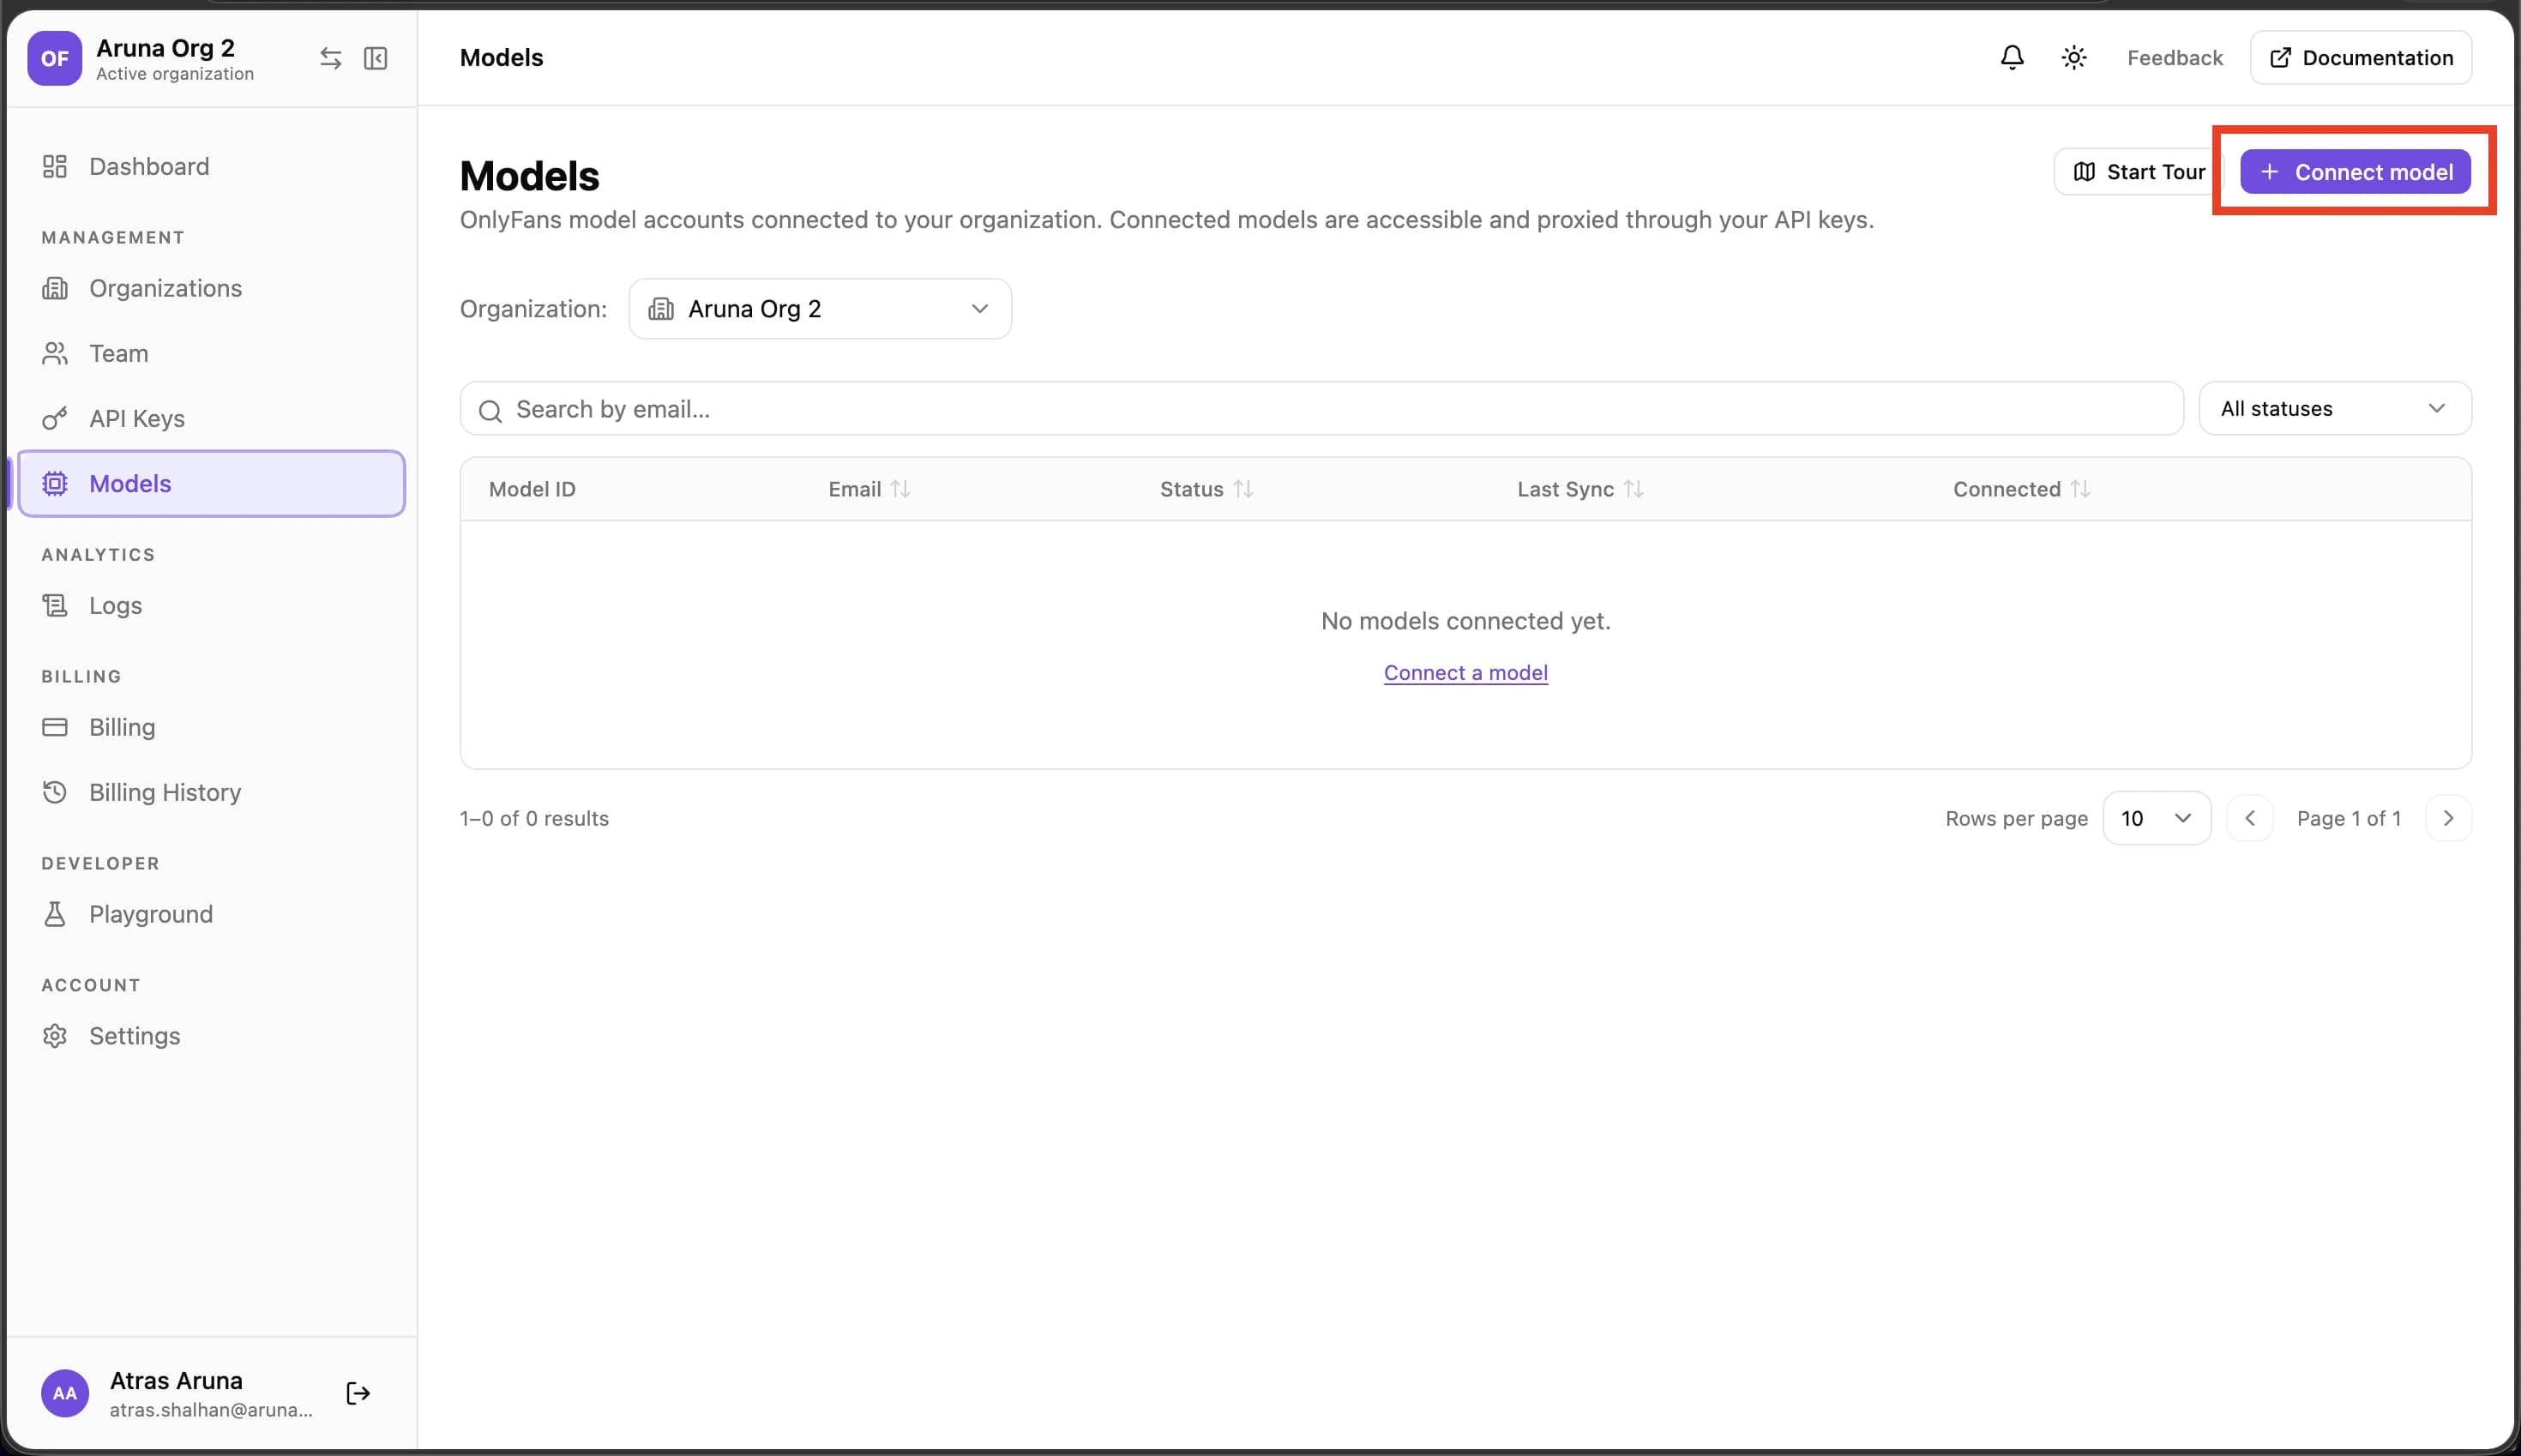Open the Documentation link

(x=2361, y=58)
